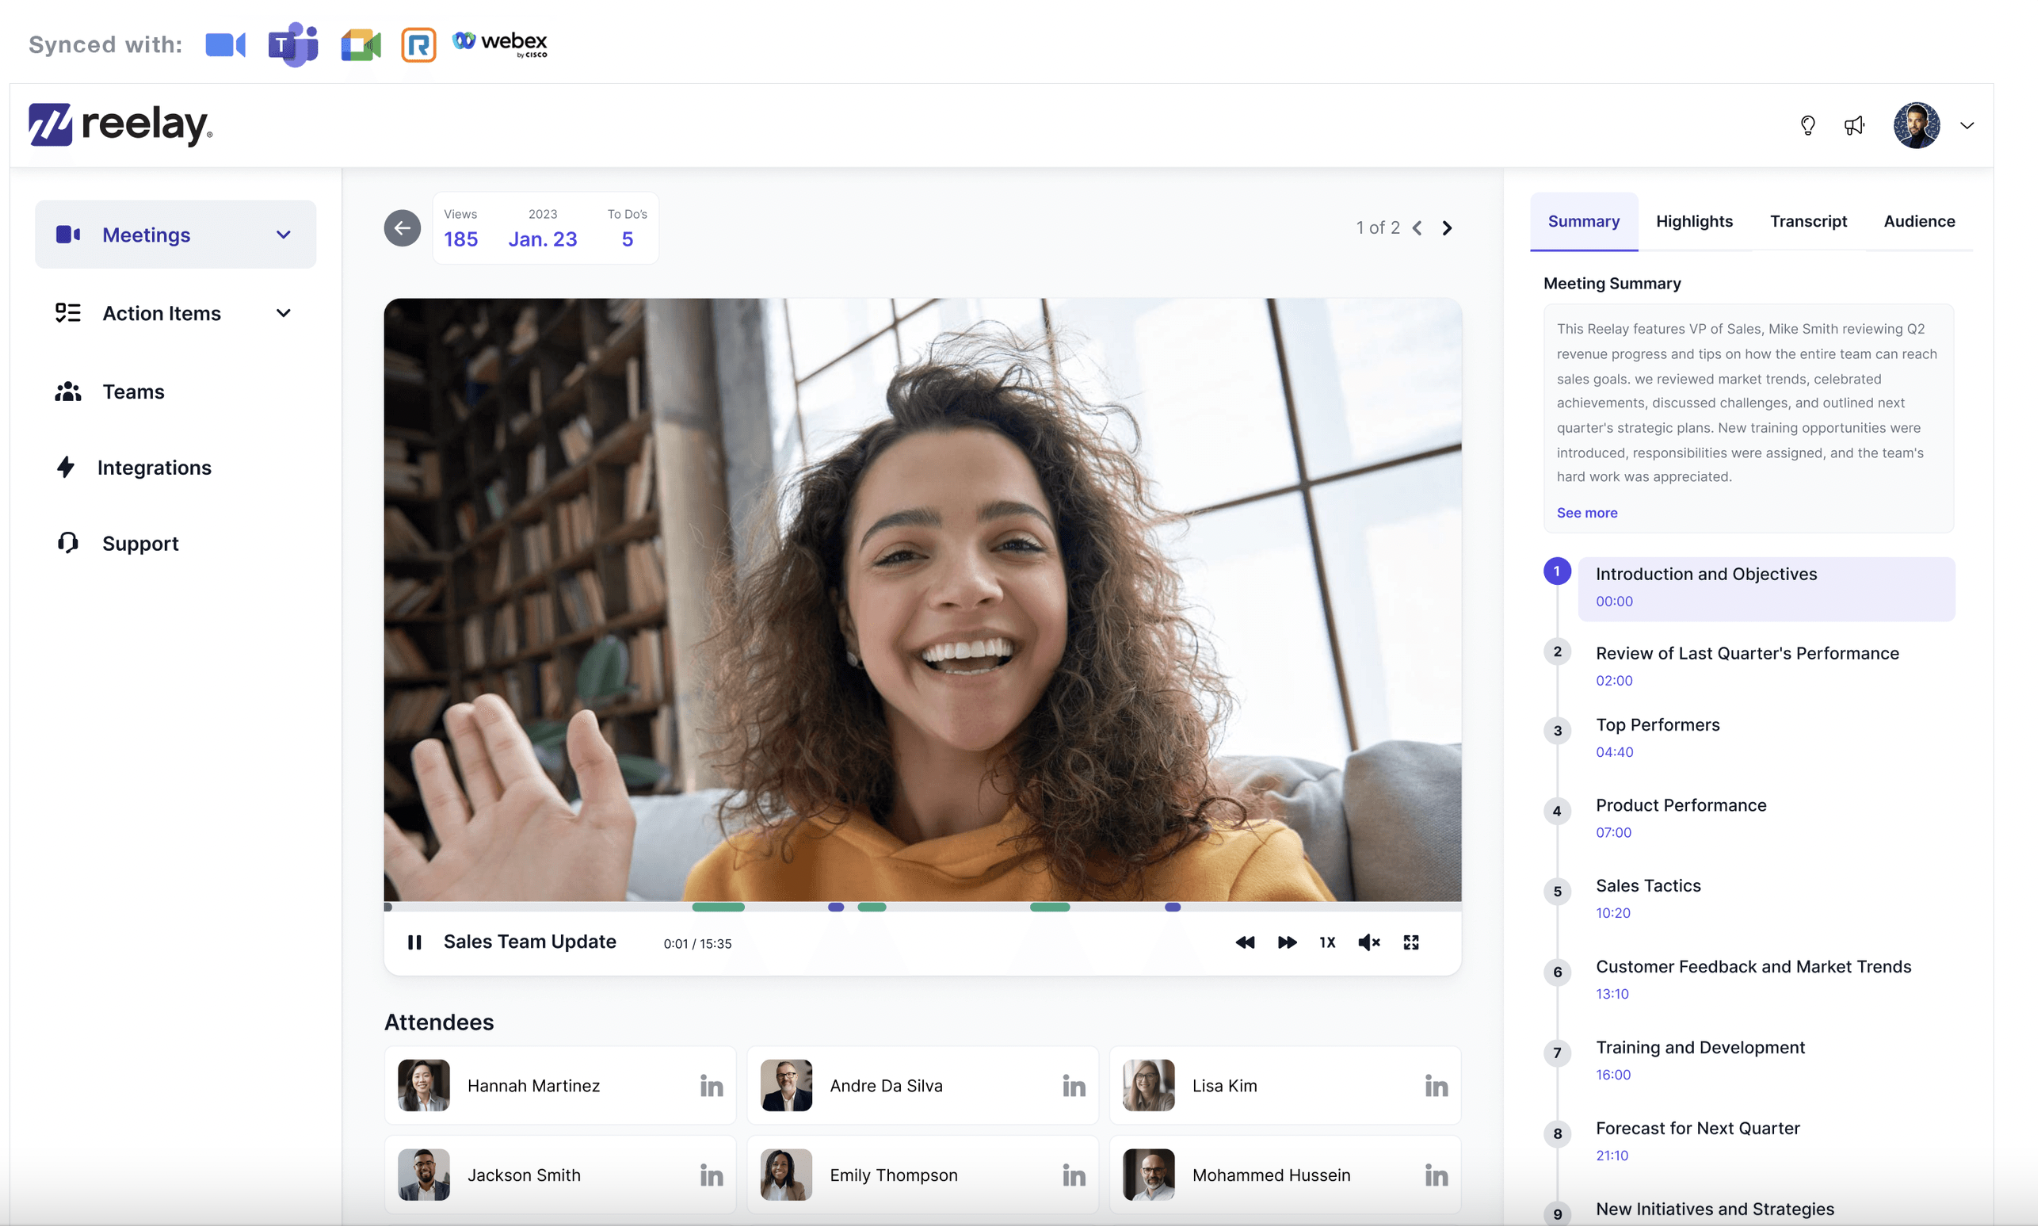This screenshot has width=2038, height=1226.
Task: Go back with the round arrow button
Action: tap(402, 228)
